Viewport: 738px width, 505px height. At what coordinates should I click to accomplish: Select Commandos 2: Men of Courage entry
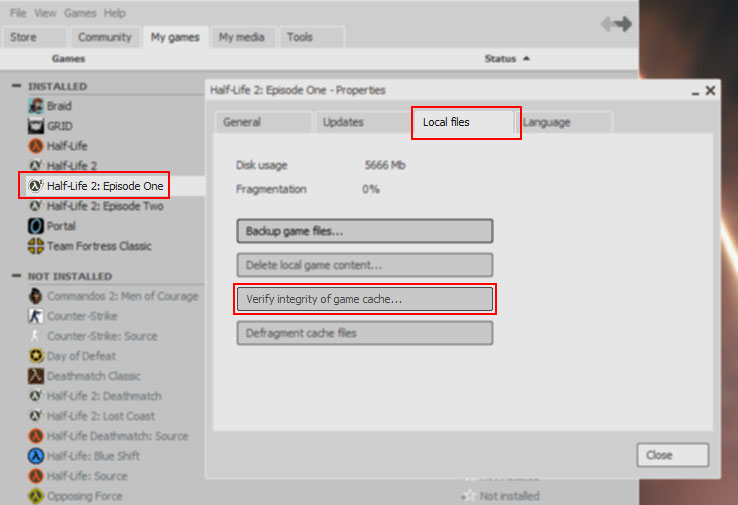click(x=122, y=296)
